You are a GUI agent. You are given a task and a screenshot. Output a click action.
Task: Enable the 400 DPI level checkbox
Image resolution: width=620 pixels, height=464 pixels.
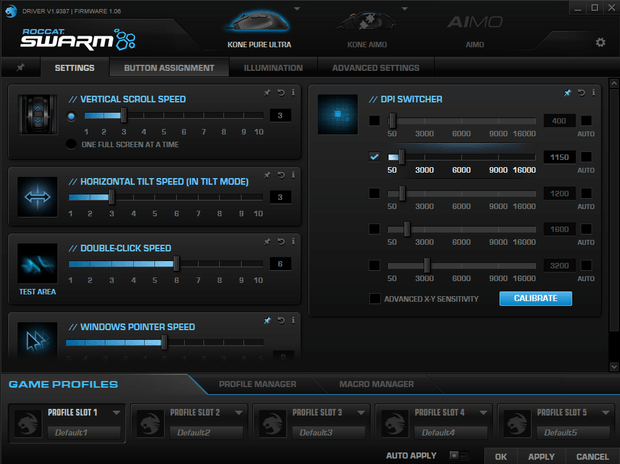pyautogui.click(x=374, y=120)
